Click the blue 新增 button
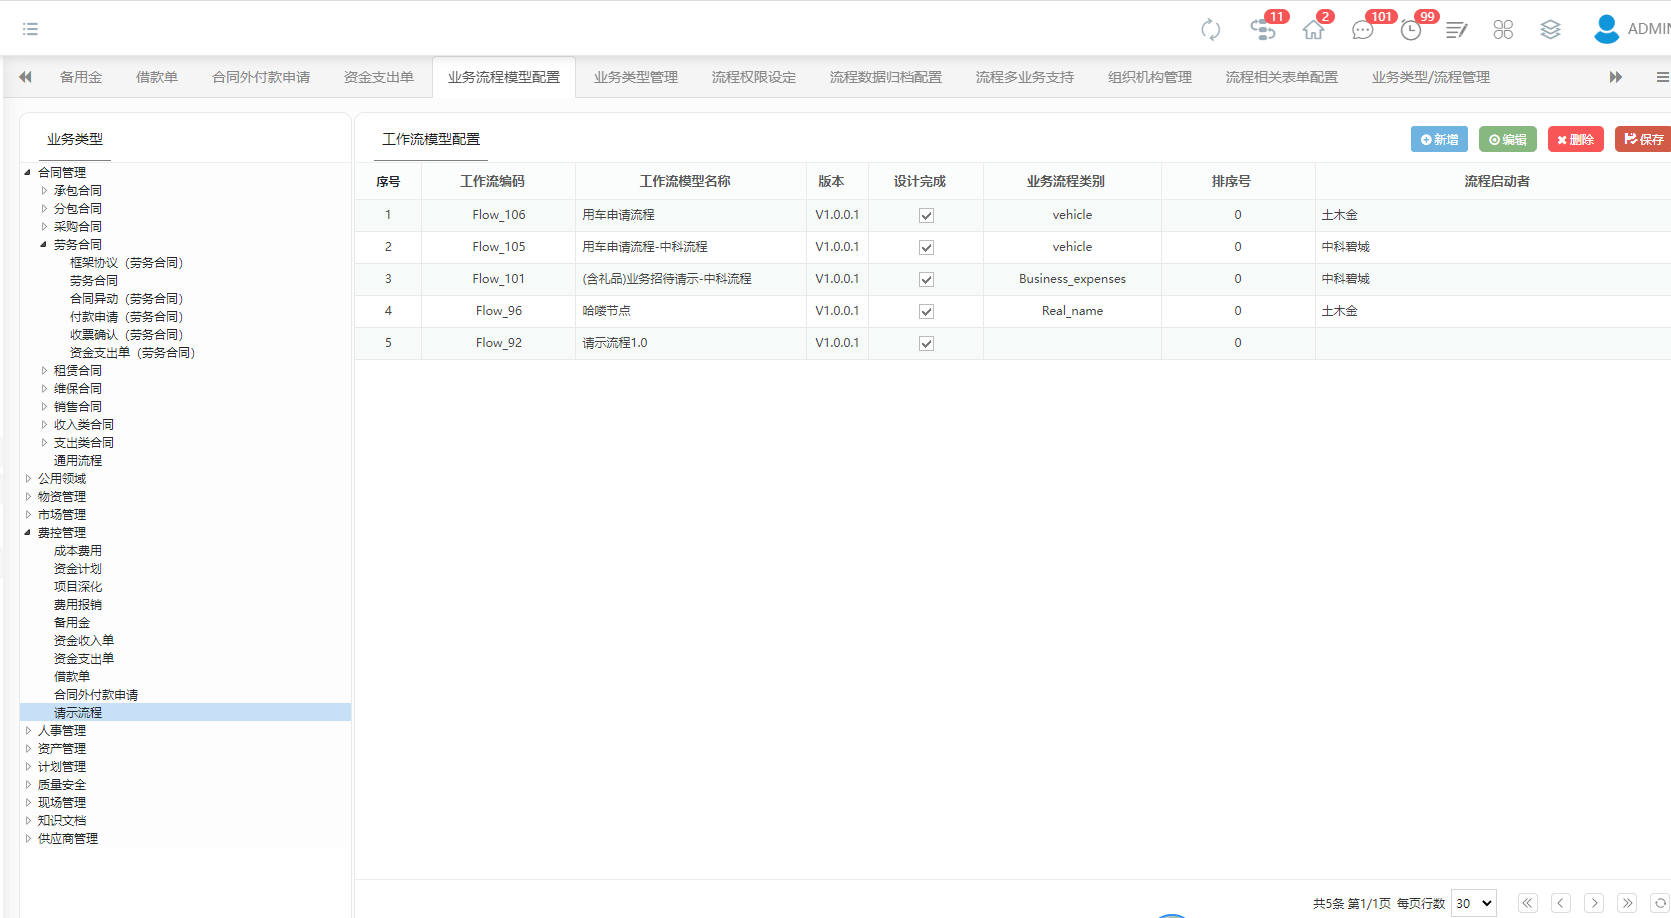This screenshot has width=1671, height=918. pyautogui.click(x=1439, y=139)
